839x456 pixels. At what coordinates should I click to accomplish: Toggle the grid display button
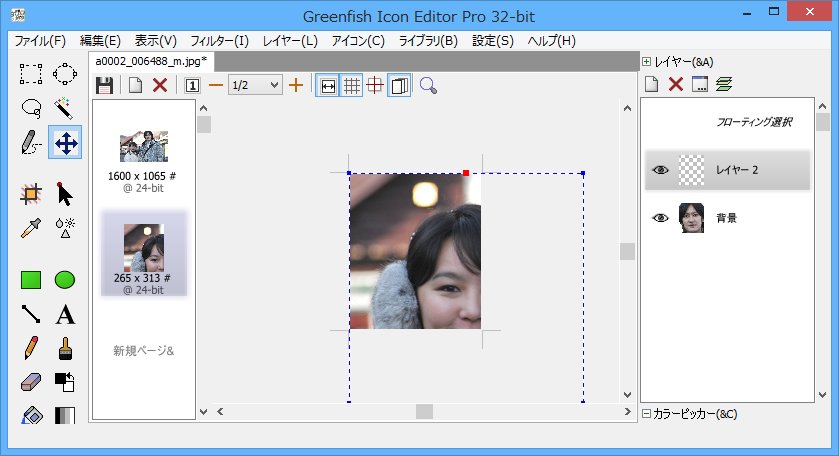(x=351, y=86)
